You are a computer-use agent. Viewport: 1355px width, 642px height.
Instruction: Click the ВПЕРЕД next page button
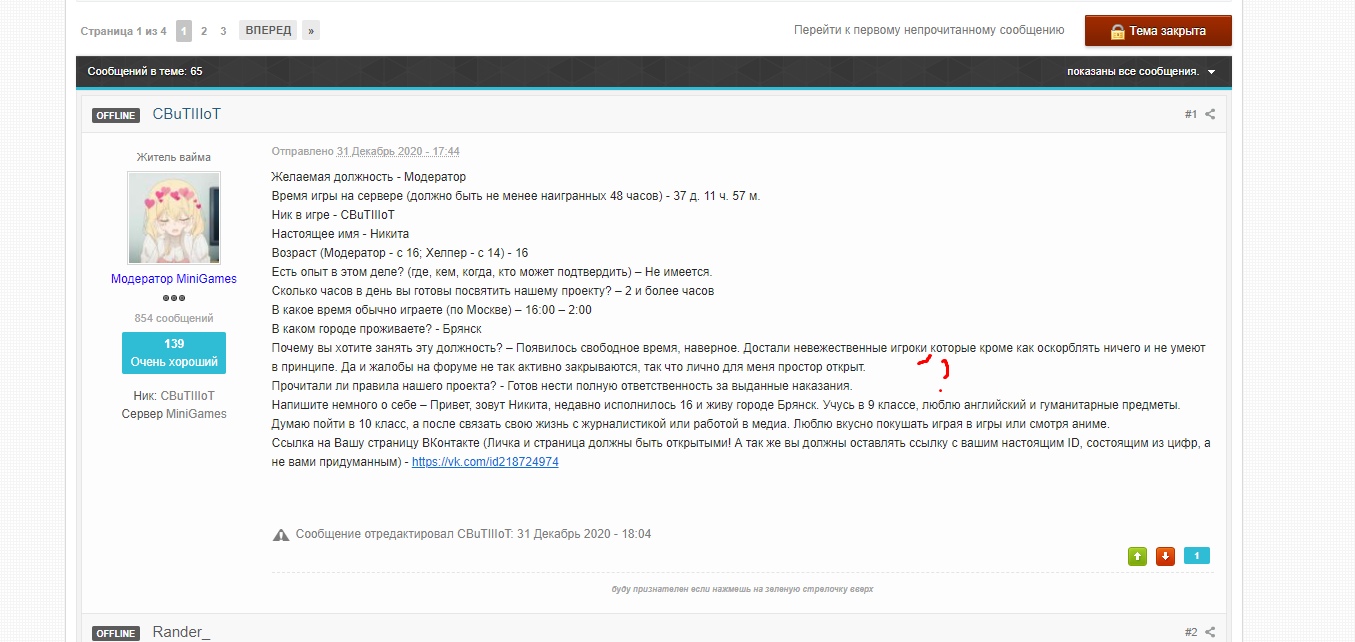point(268,30)
